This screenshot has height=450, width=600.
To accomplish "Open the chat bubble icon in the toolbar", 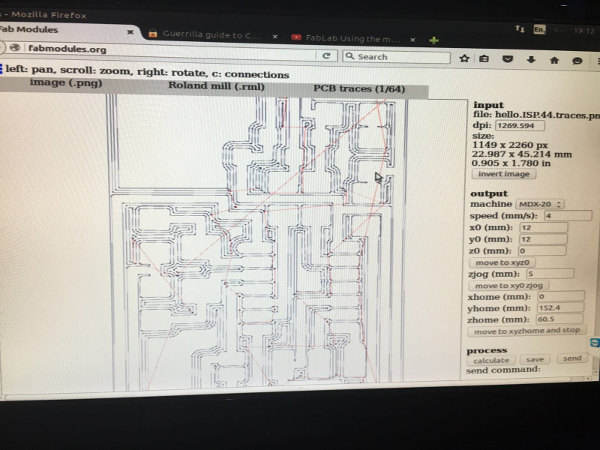I will pyautogui.click(x=577, y=60).
